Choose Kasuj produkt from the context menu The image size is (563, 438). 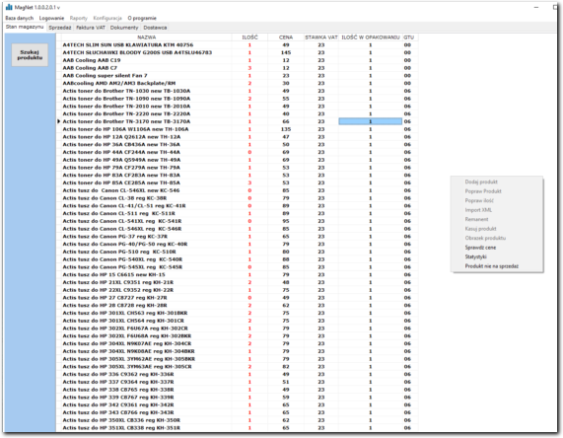pos(497,229)
